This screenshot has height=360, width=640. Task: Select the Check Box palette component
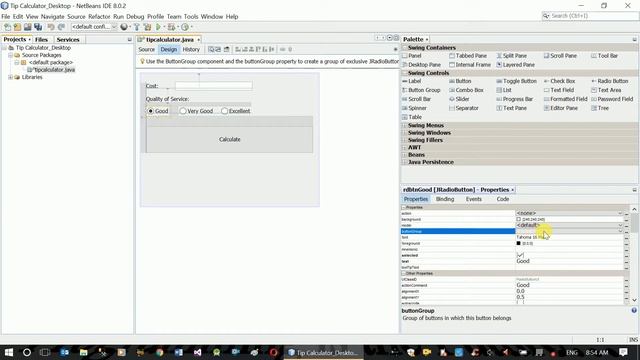point(559,81)
